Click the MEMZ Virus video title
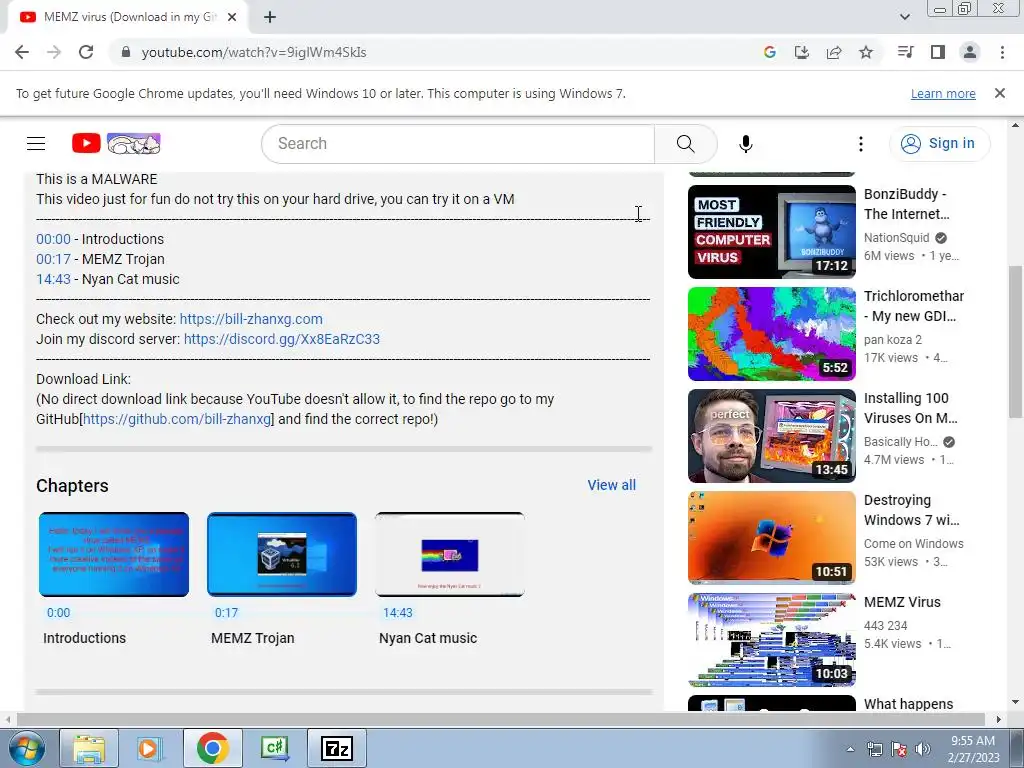Image resolution: width=1024 pixels, height=768 pixels. [x=902, y=602]
